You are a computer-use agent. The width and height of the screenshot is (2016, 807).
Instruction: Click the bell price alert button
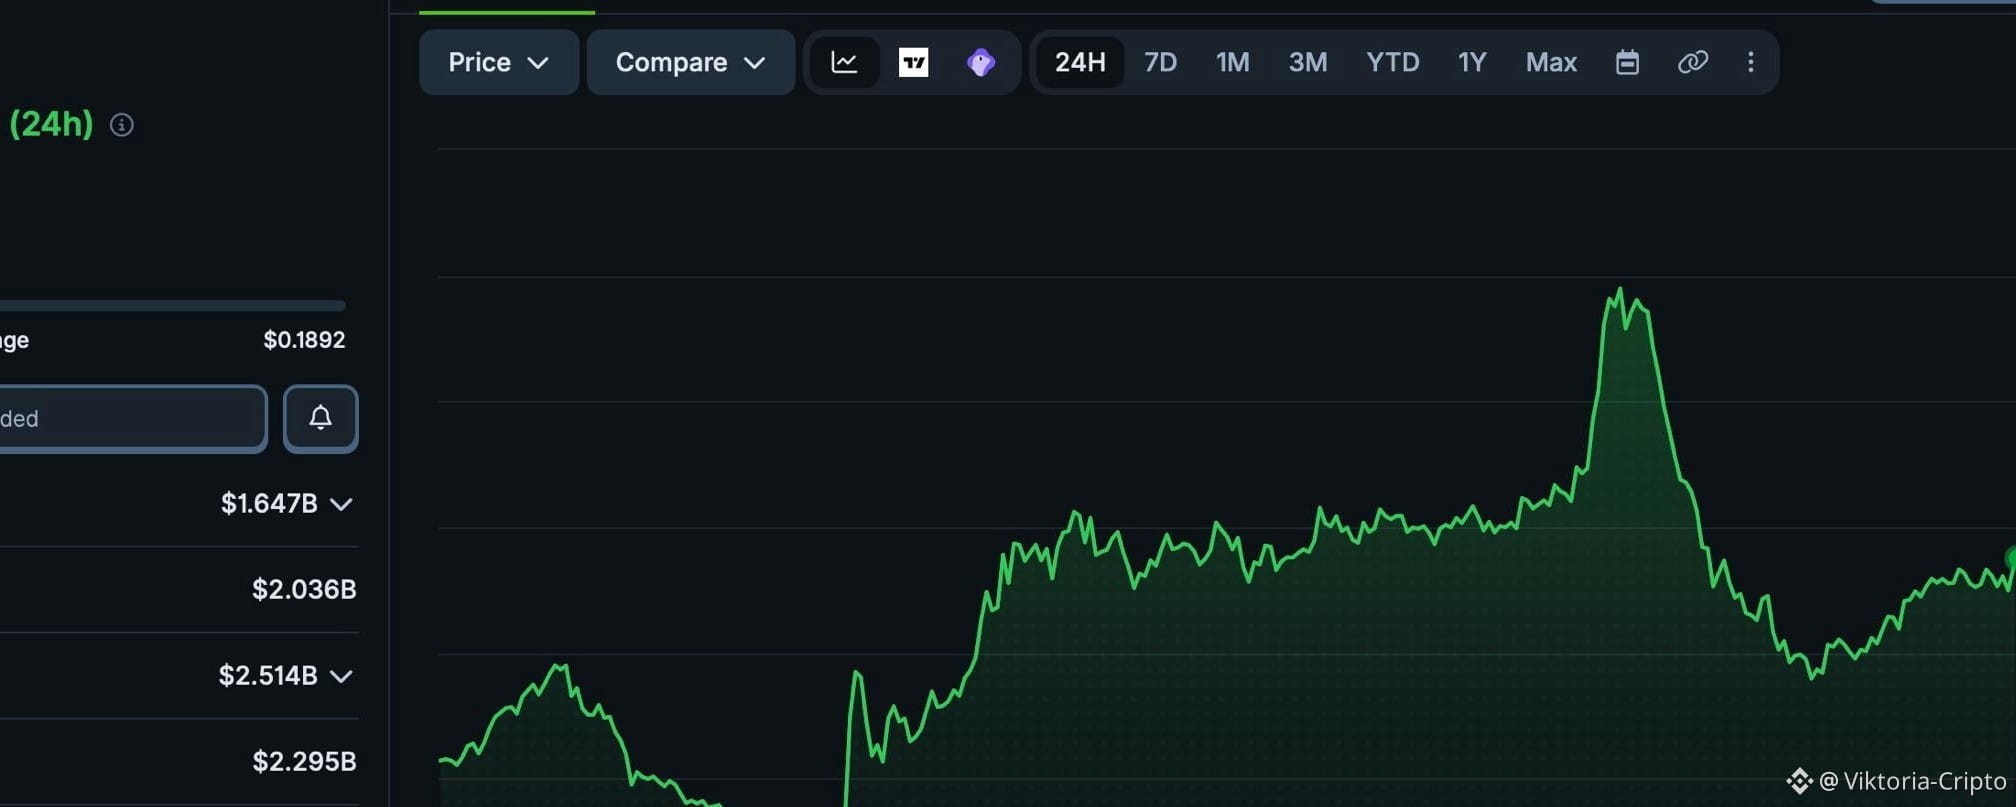tap(320, 418)
